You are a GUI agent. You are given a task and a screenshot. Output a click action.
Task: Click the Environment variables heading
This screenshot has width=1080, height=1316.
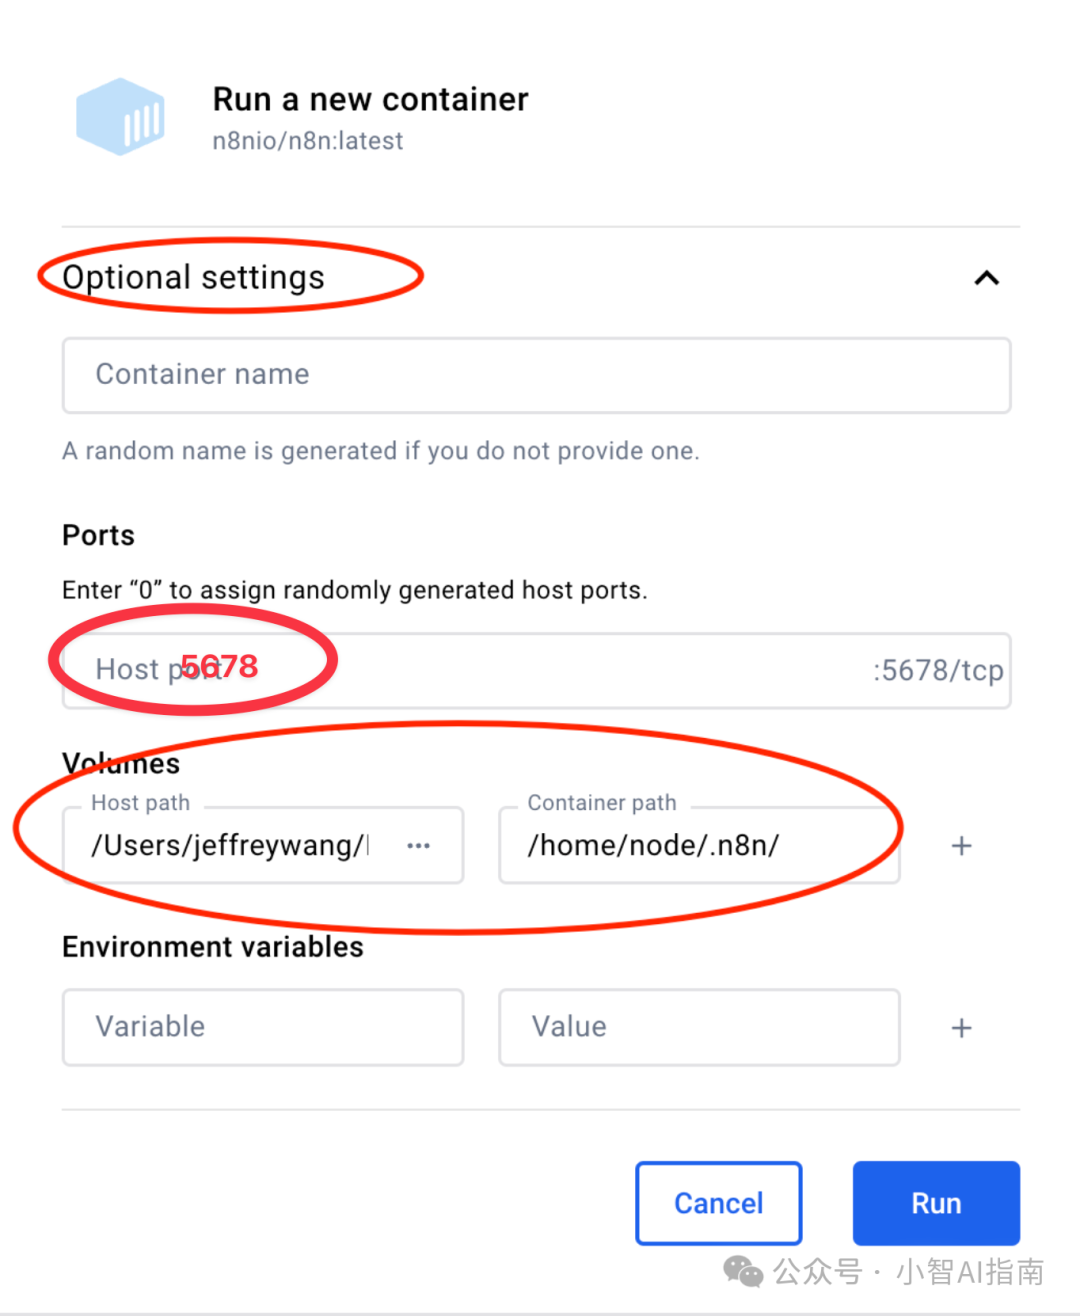[x=213, y=947]
